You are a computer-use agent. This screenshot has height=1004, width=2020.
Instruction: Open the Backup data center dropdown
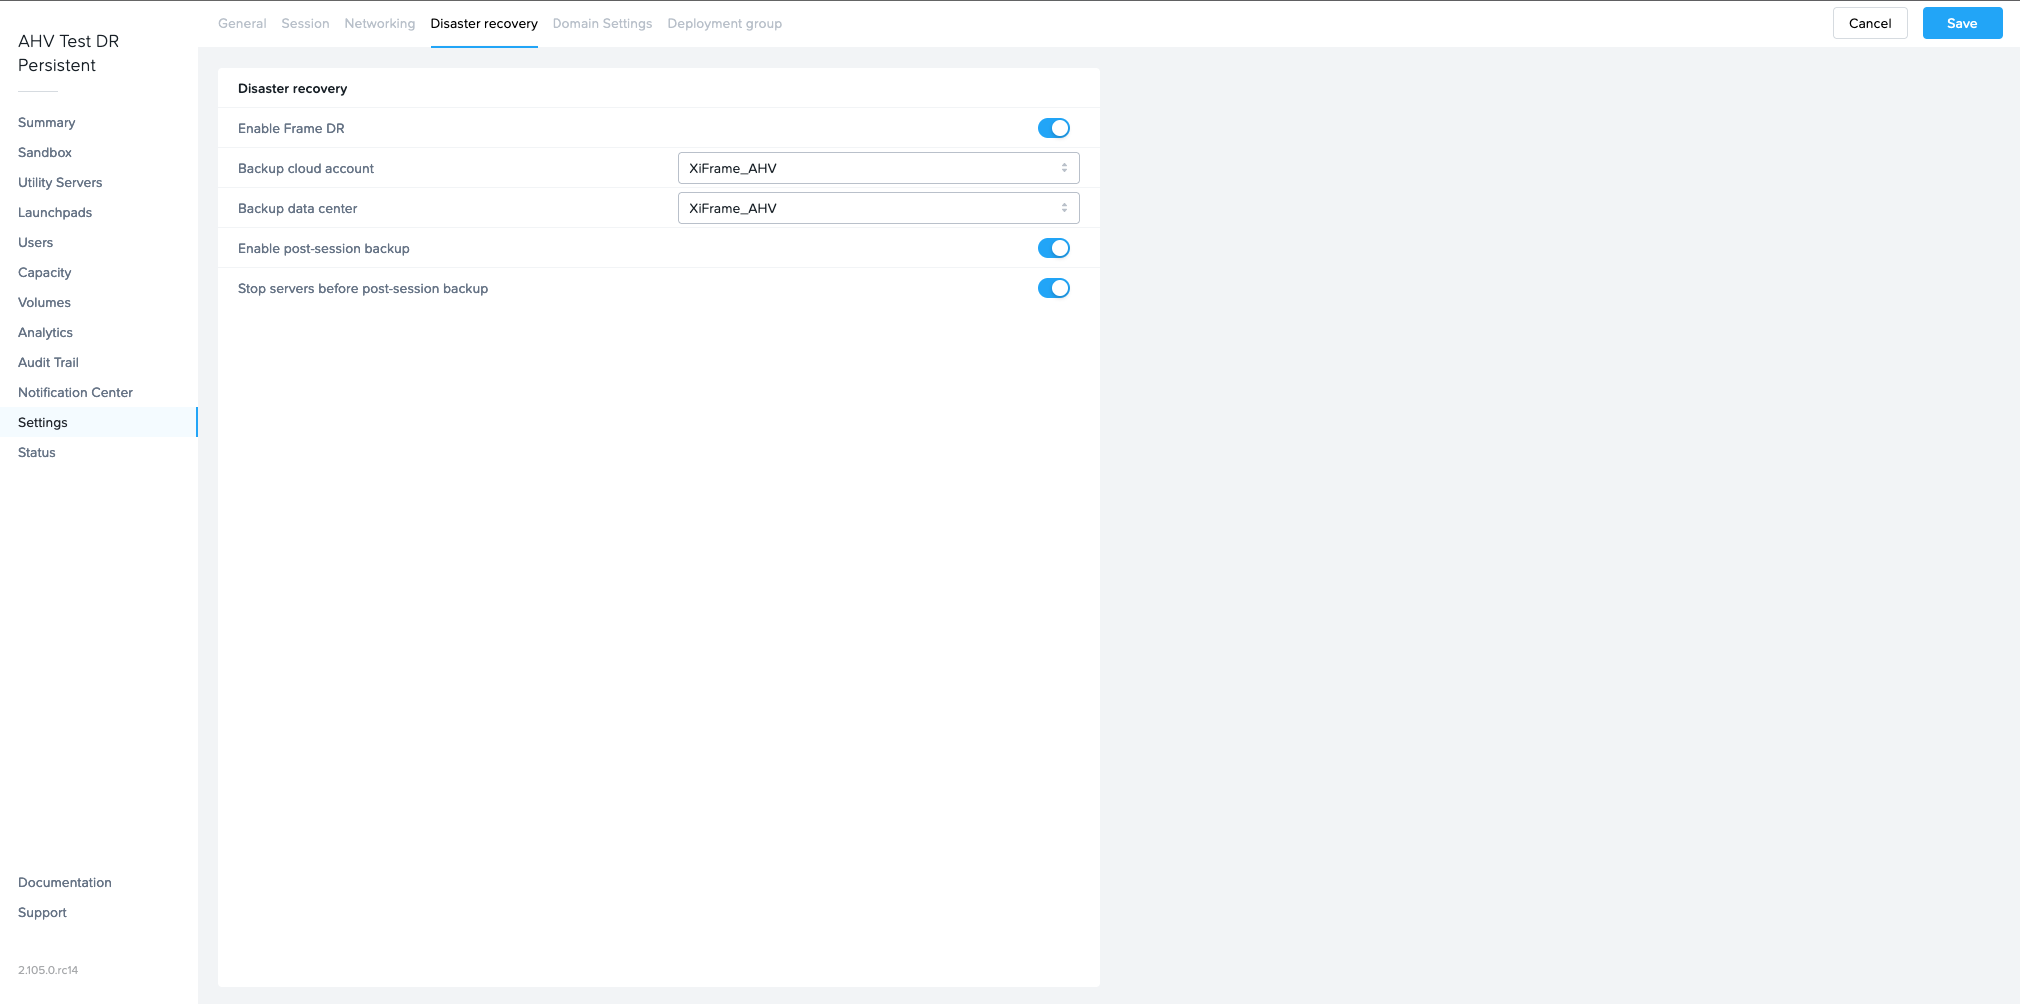(878, 208)
